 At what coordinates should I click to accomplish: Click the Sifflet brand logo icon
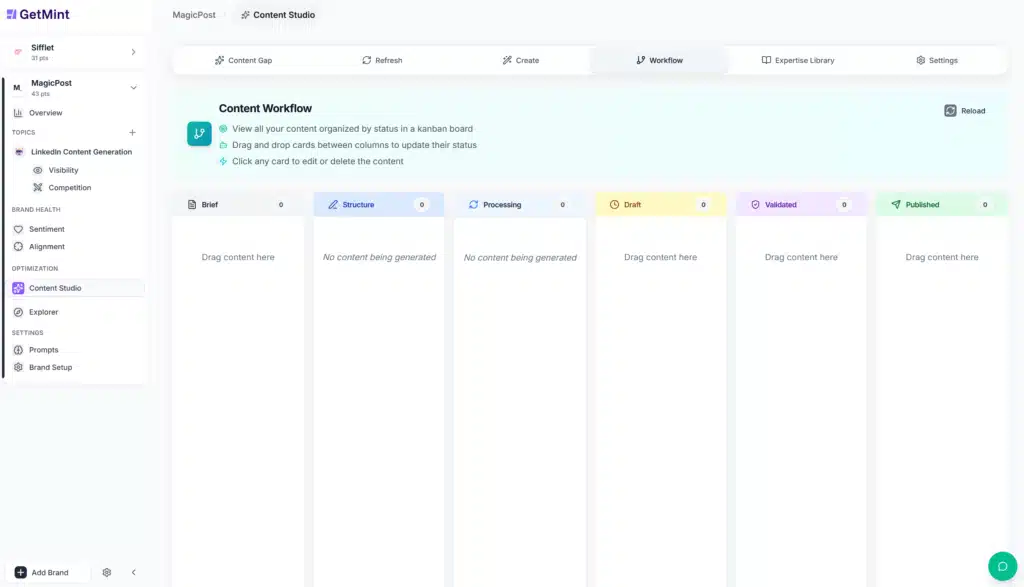click(18, 52)
